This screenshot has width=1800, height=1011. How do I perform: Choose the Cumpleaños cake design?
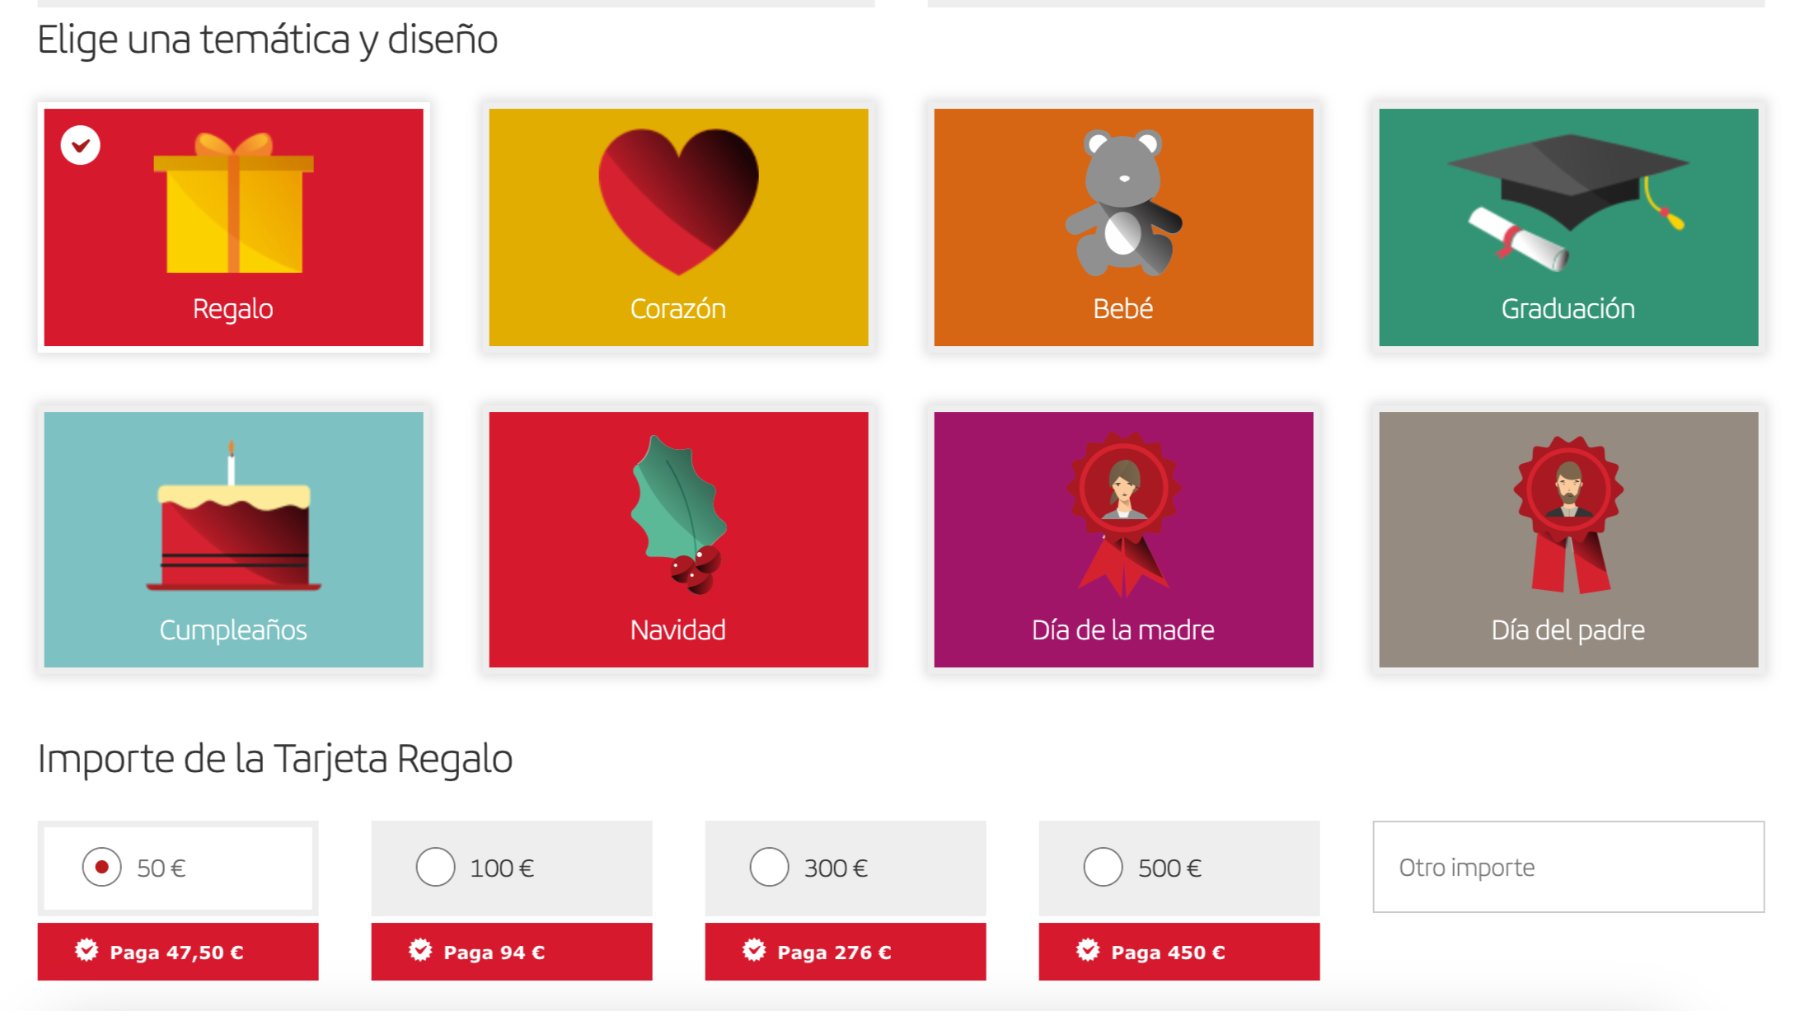point(233,538)
